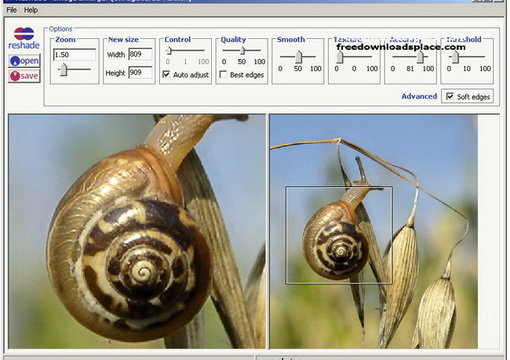Click the New size group label
The height and width of the screenshot is (360, 510).
[123, 39]
